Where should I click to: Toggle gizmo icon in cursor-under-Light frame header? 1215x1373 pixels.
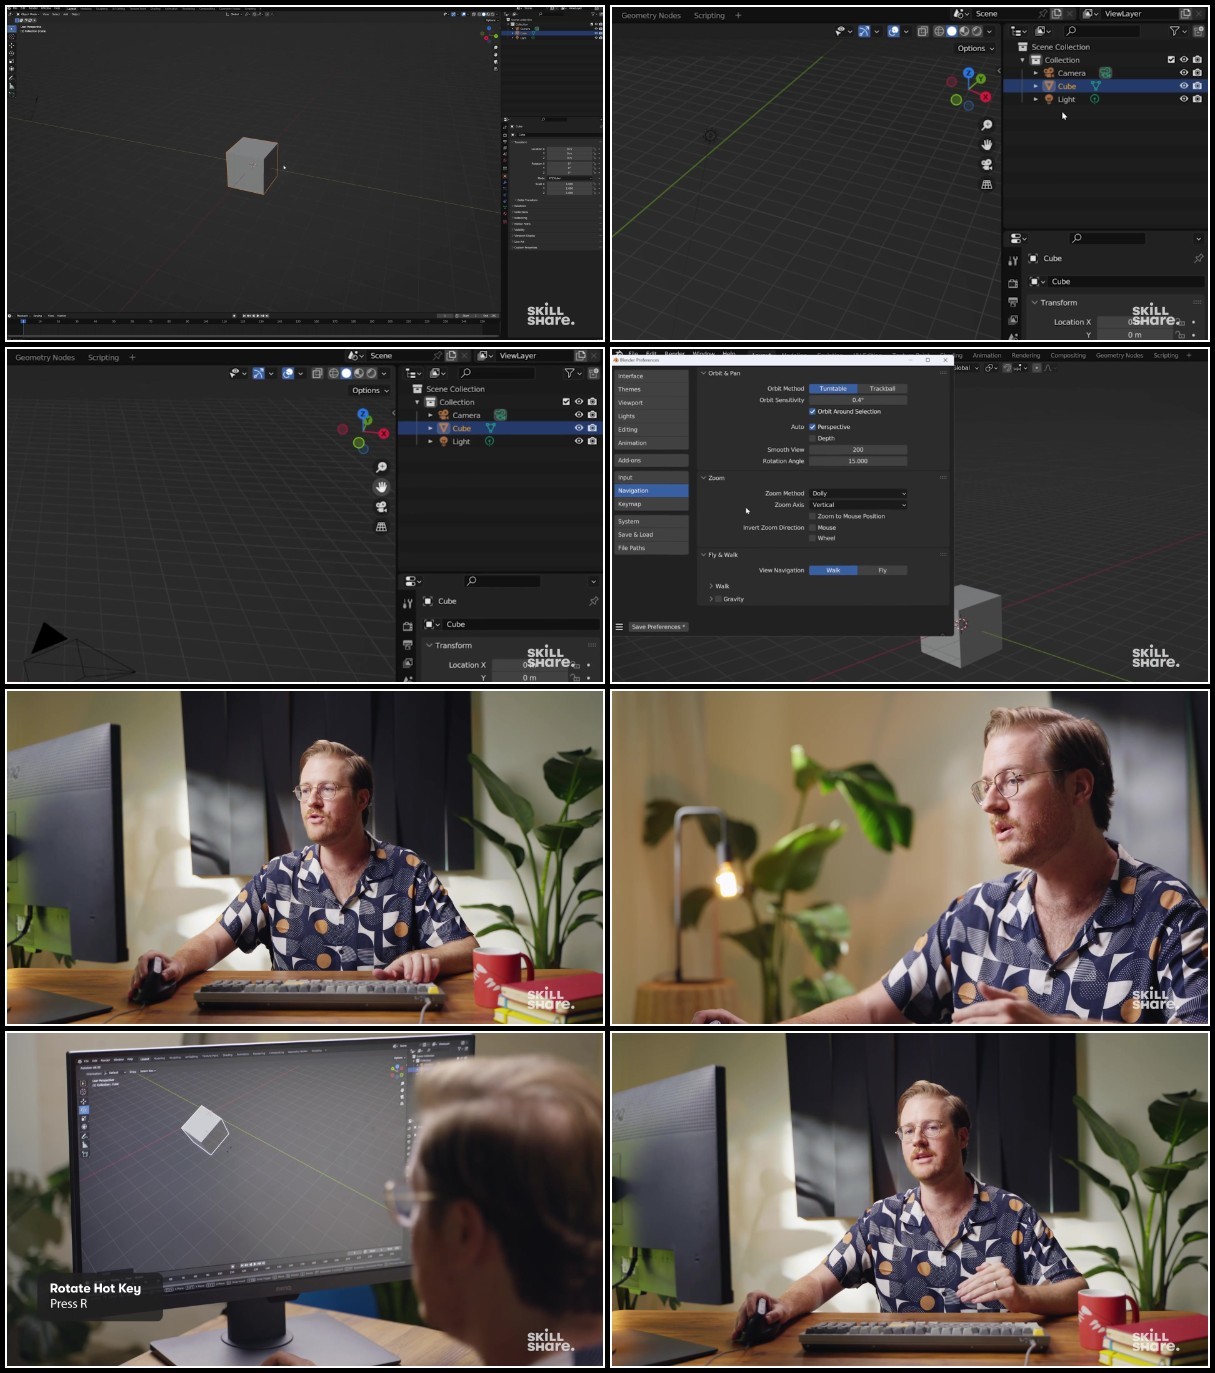863,31
